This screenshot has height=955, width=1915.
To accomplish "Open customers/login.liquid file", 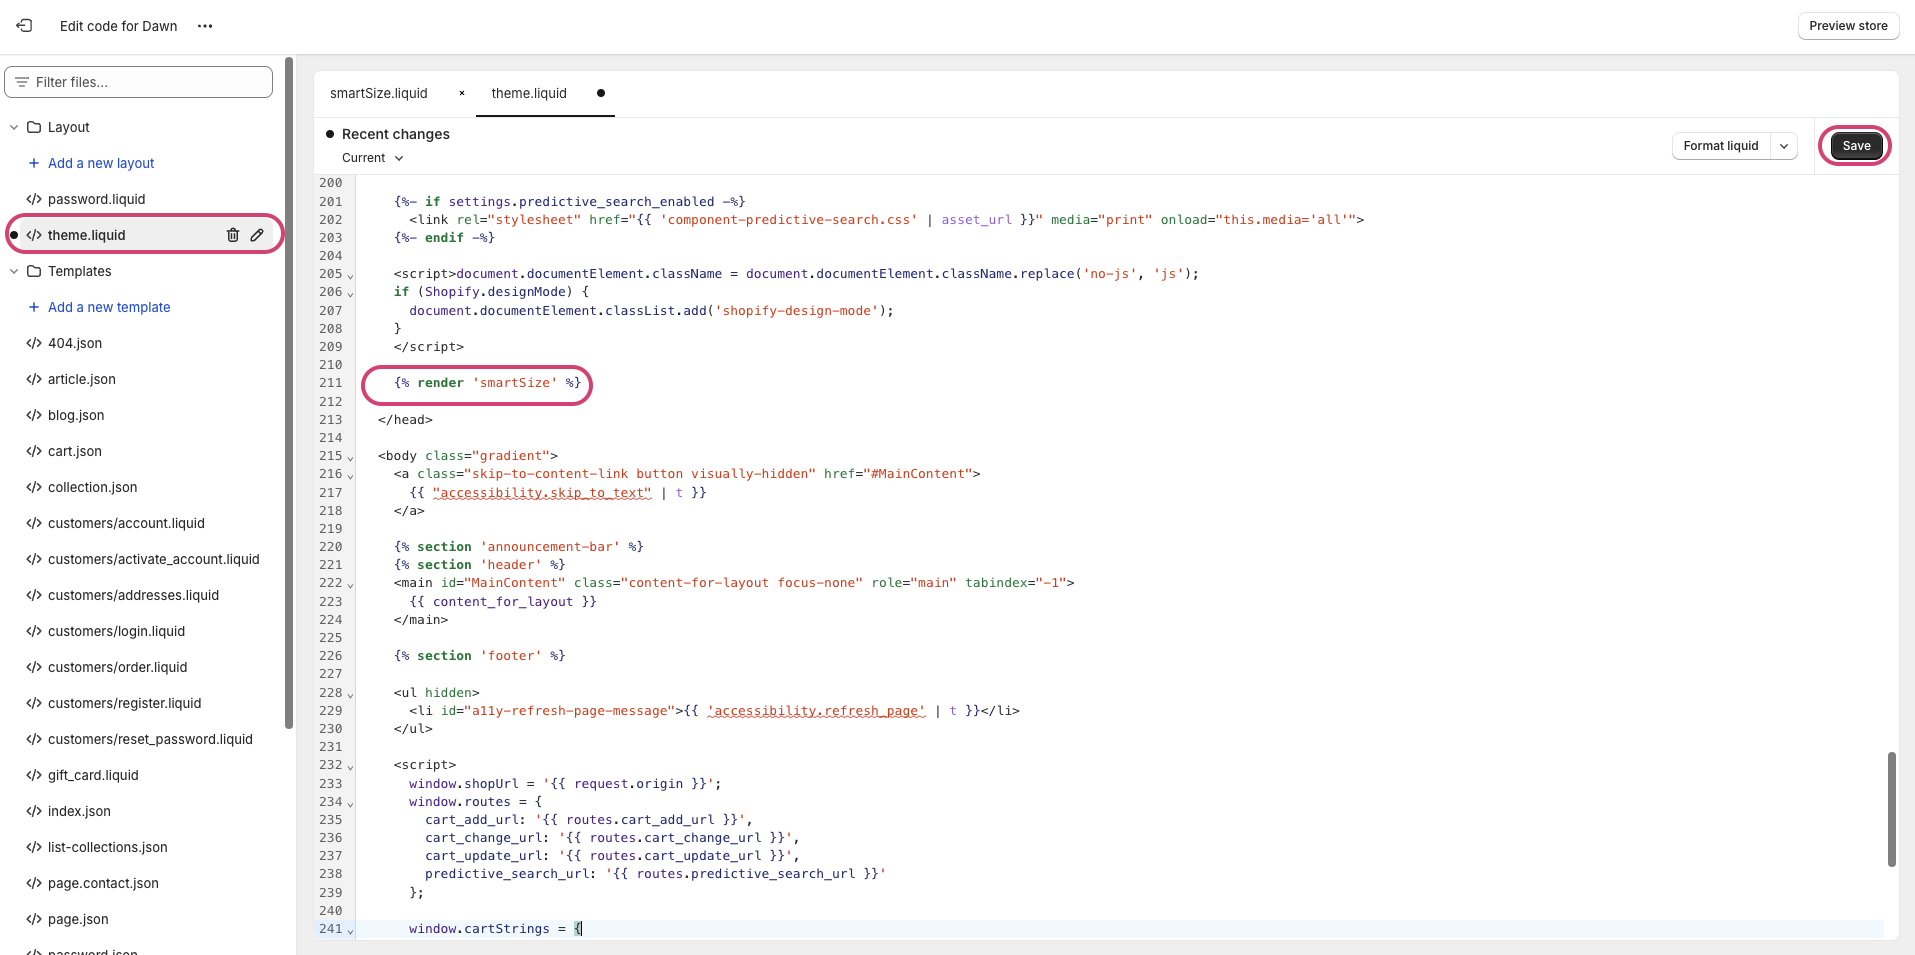I will point(116,631).
